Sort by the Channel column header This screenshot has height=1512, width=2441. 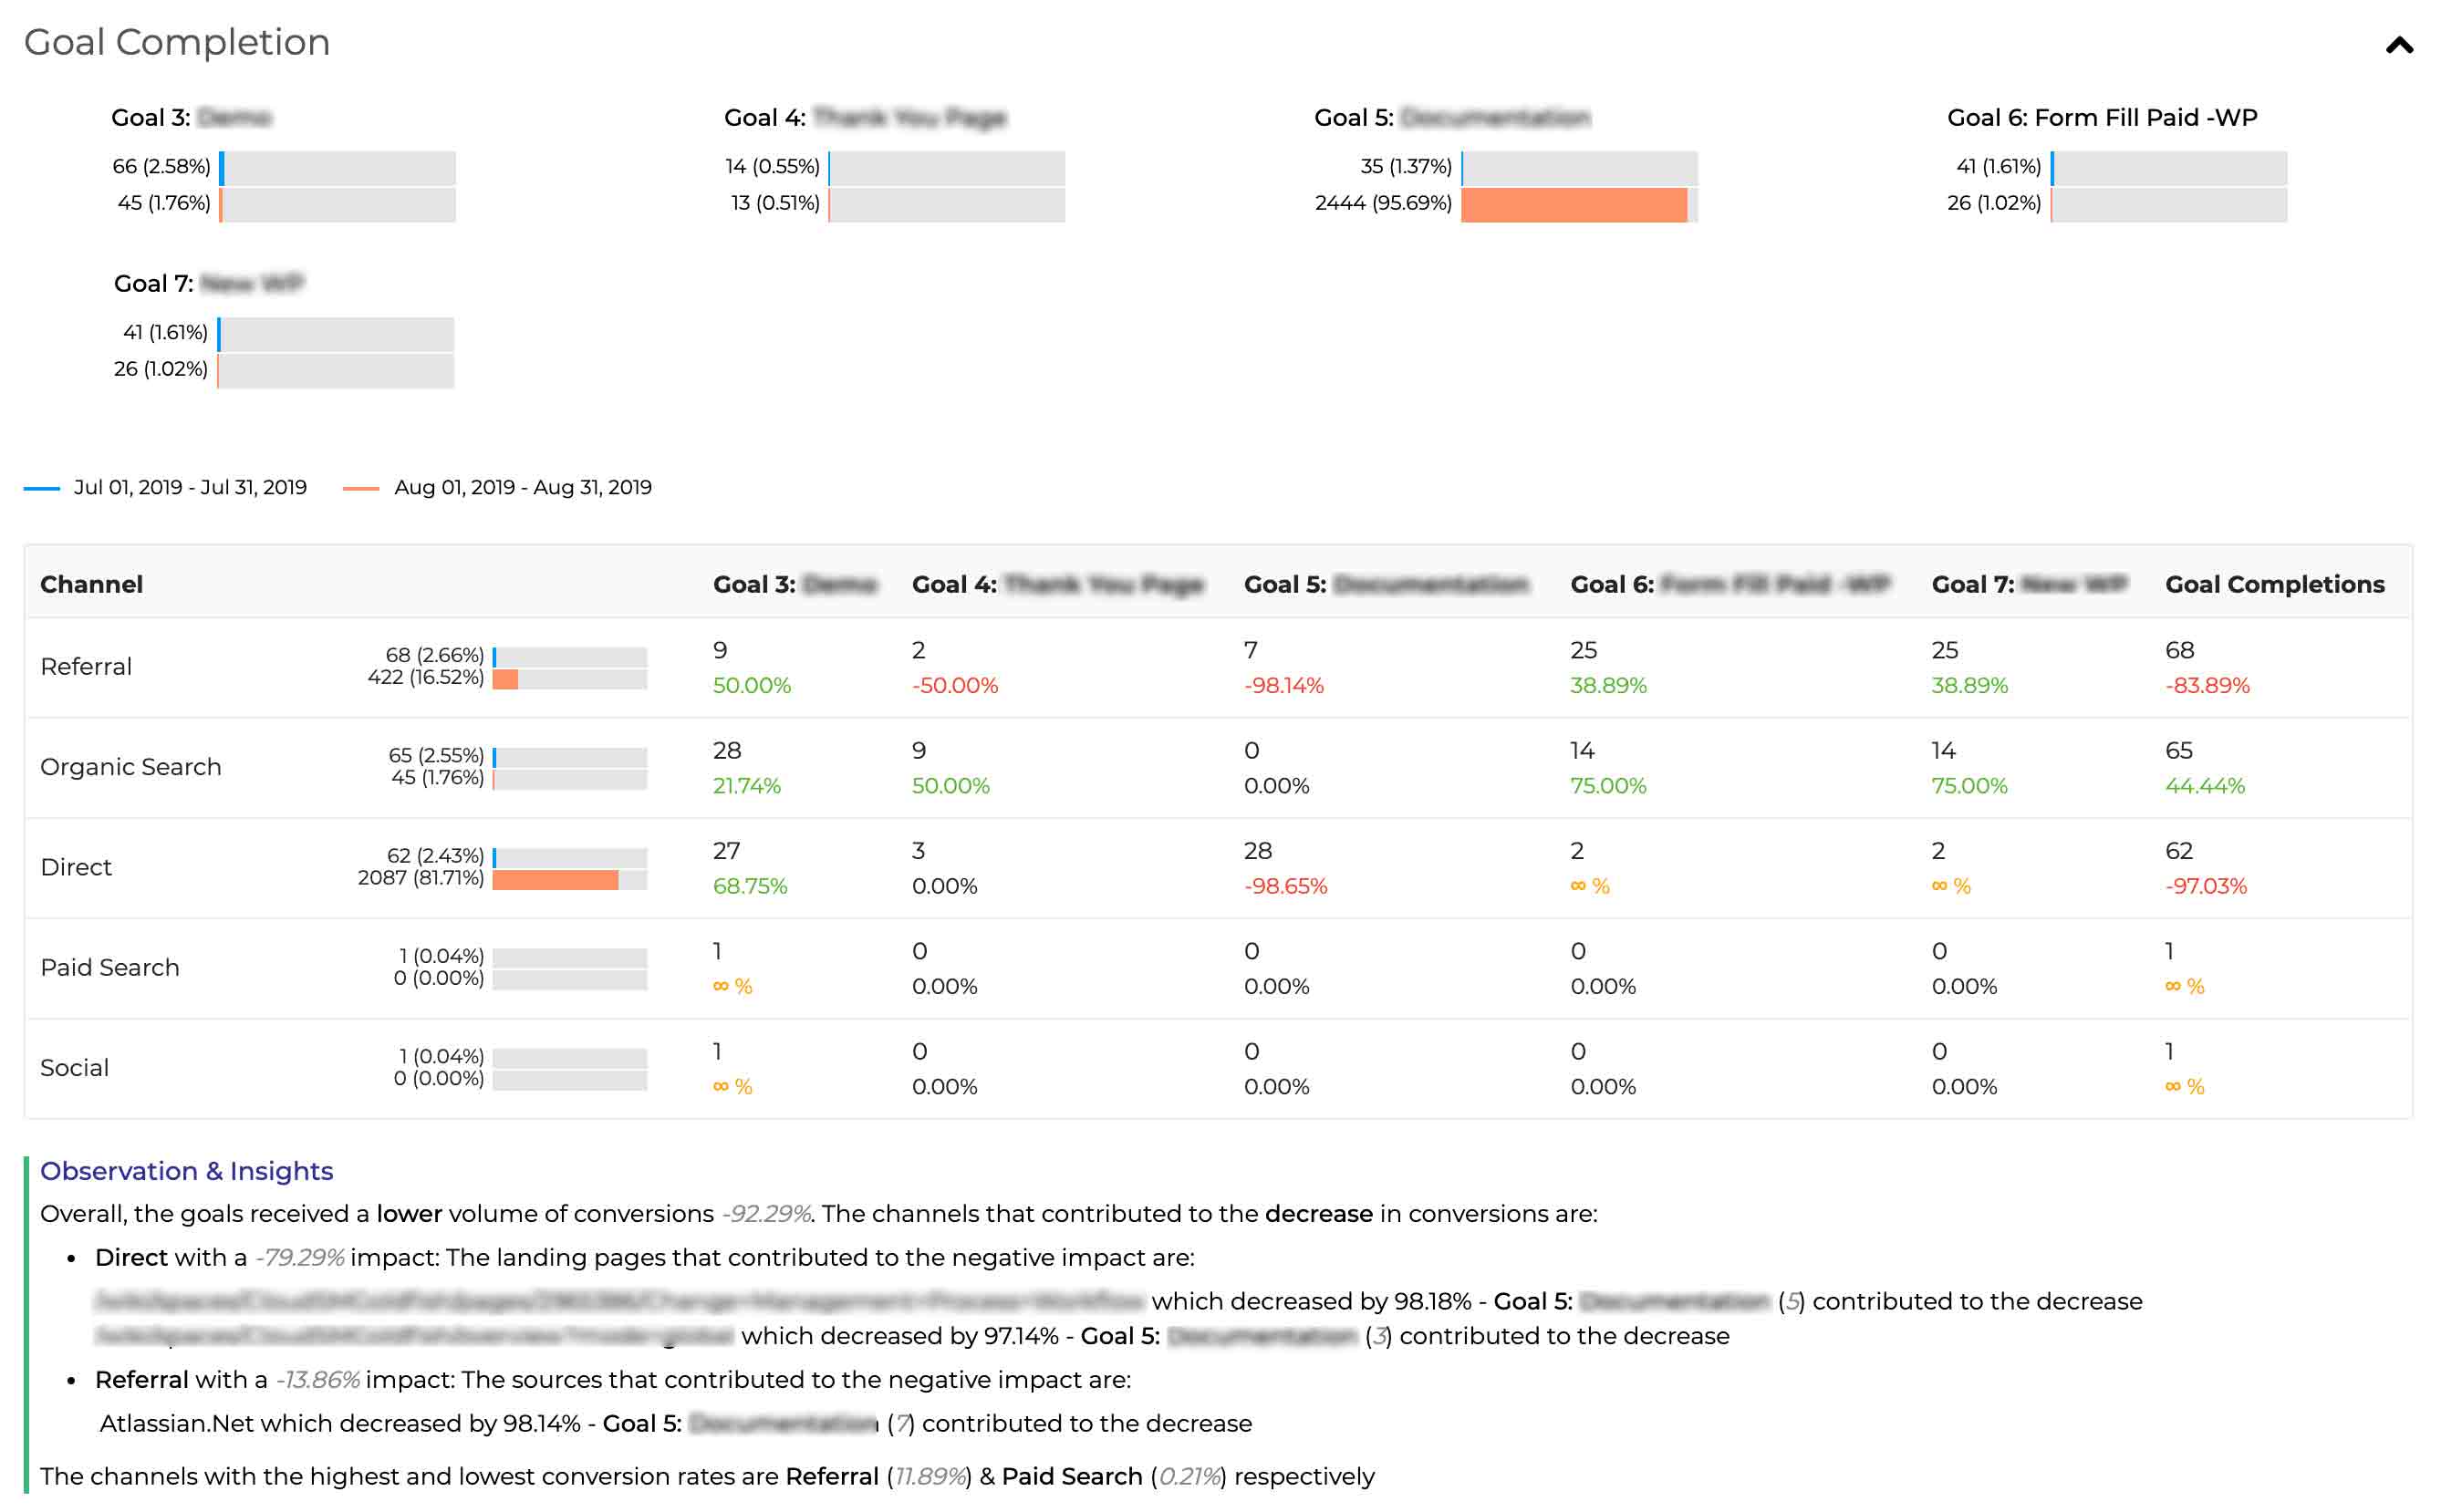pyautogui.click(x=91, y=584)
